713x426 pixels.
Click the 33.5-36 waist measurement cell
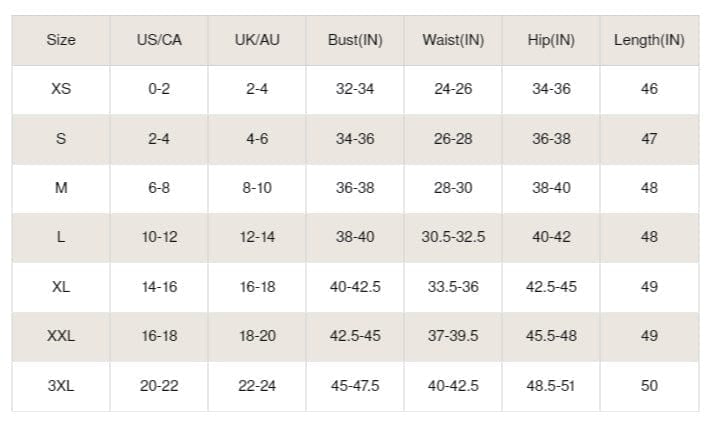453,287
